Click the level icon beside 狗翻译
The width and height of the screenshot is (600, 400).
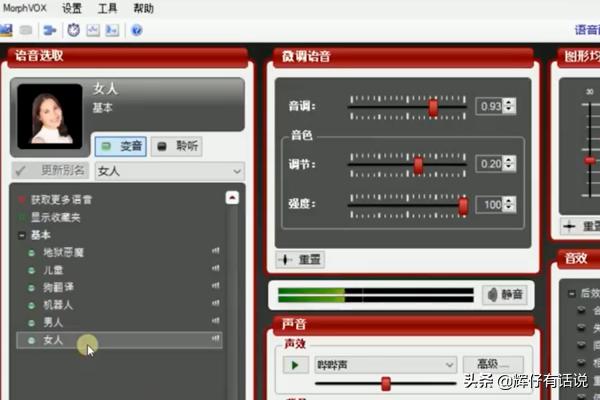pyautogui.click(x=215, y=286)
